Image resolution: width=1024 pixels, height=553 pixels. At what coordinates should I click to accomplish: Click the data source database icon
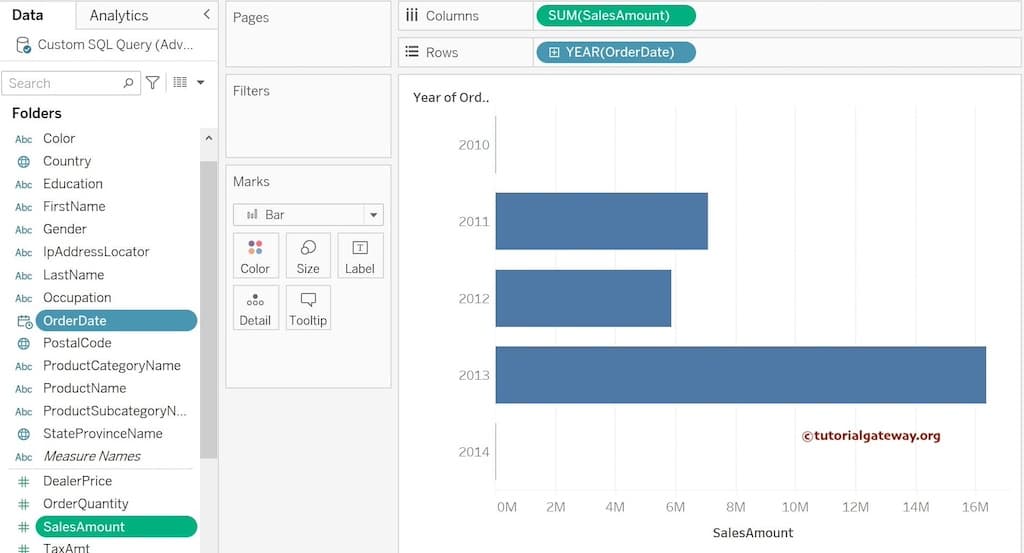[x=23, y=45]
